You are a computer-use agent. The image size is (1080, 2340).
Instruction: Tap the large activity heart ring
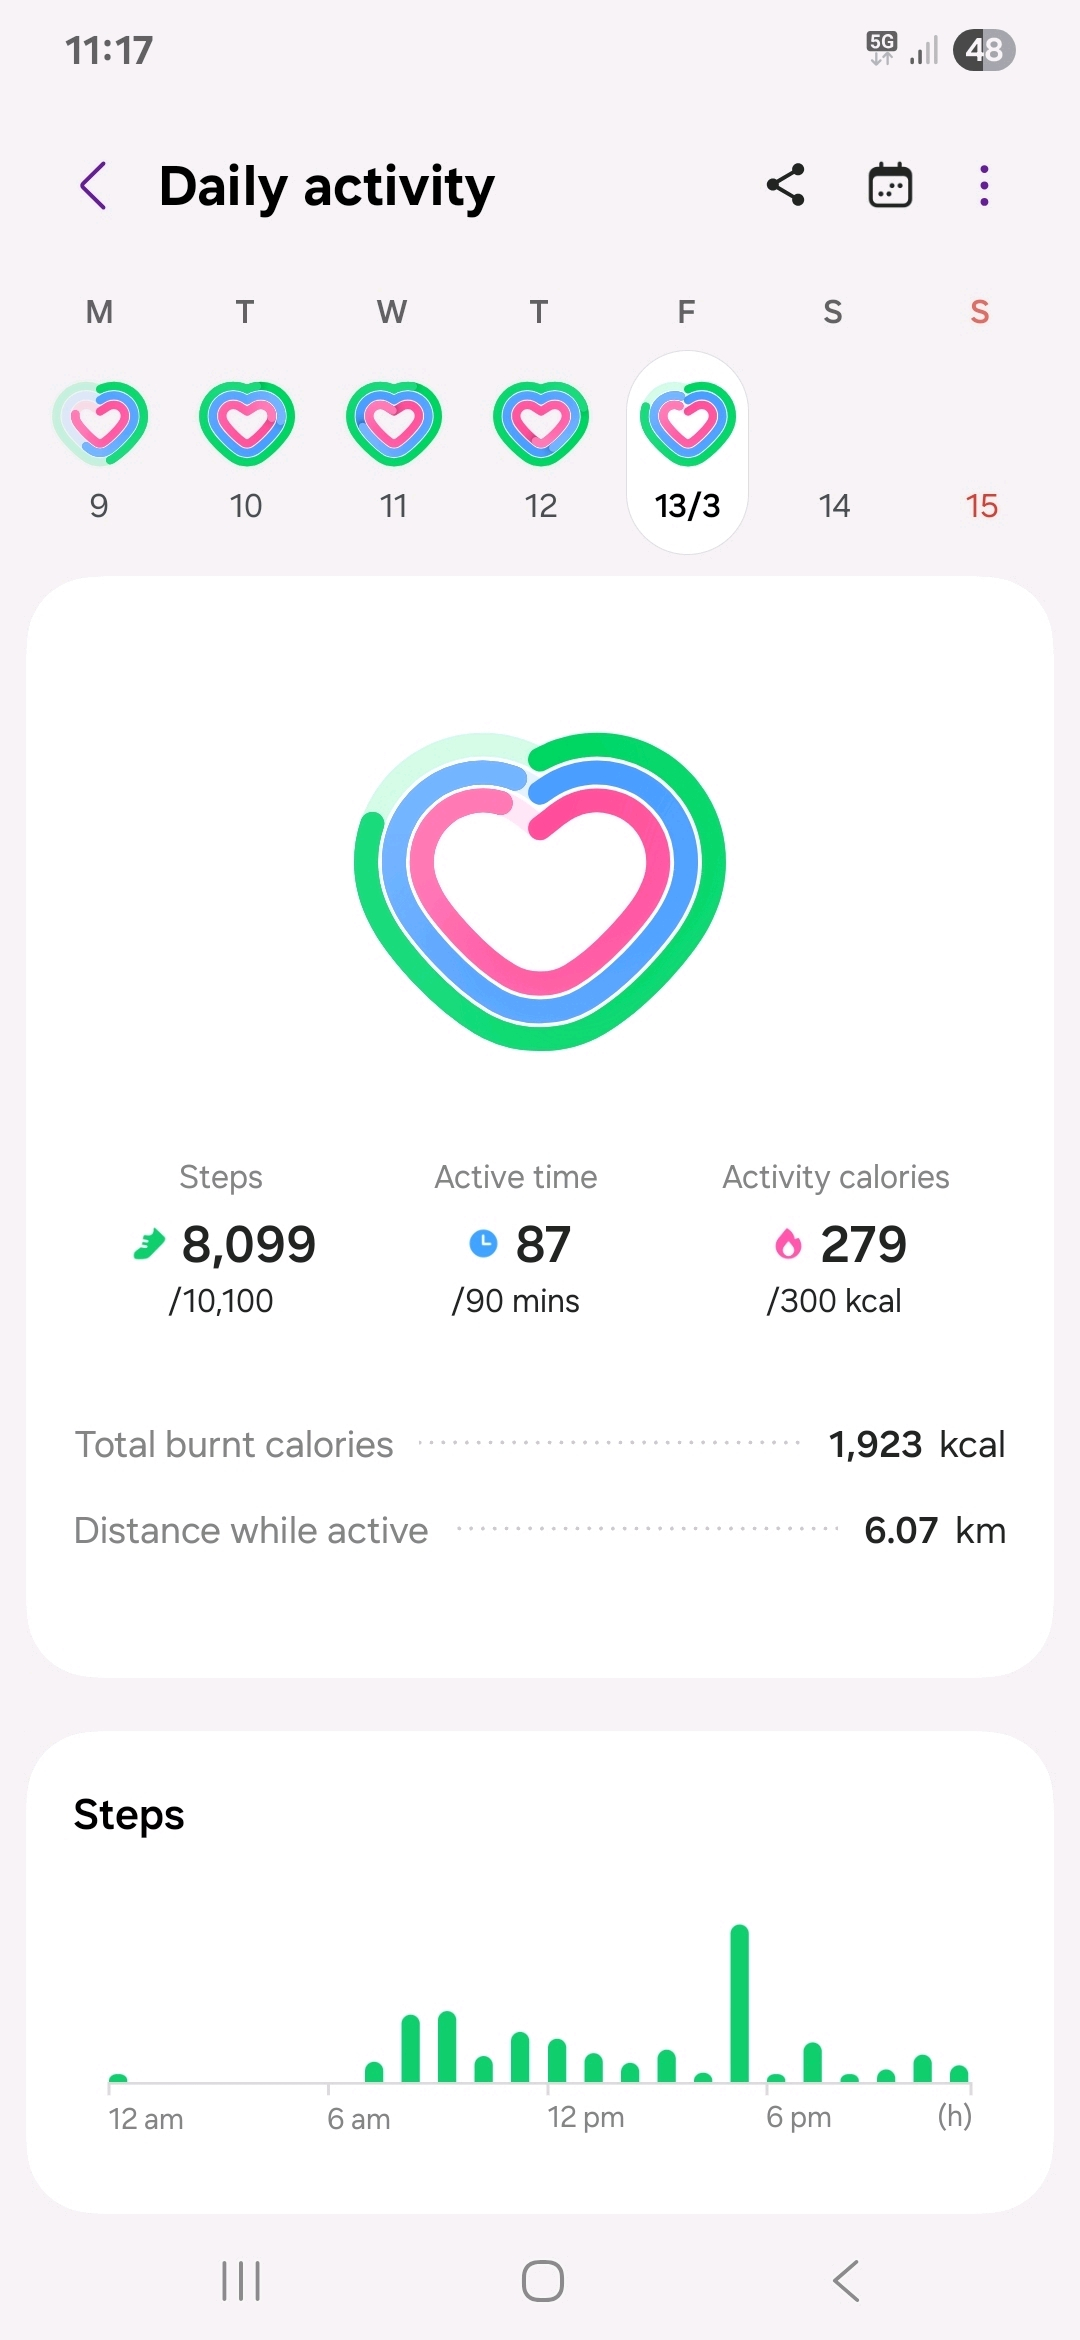pyautogui.click(x=540, y=890)
